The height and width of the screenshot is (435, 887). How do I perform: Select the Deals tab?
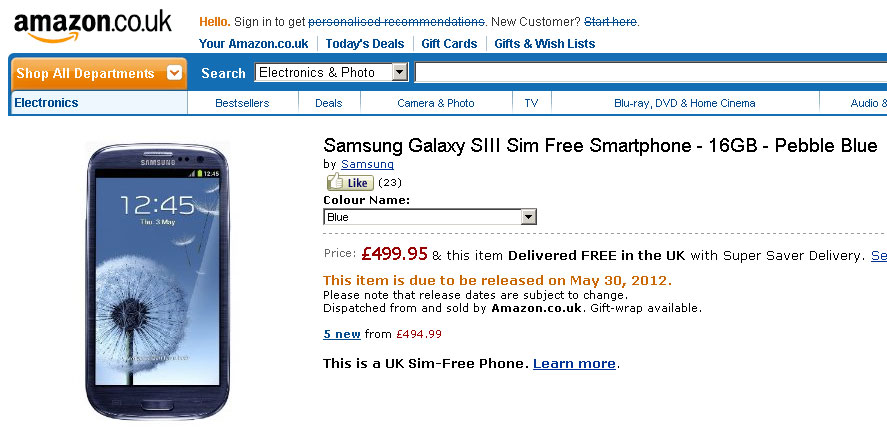[x=328, y=103]
